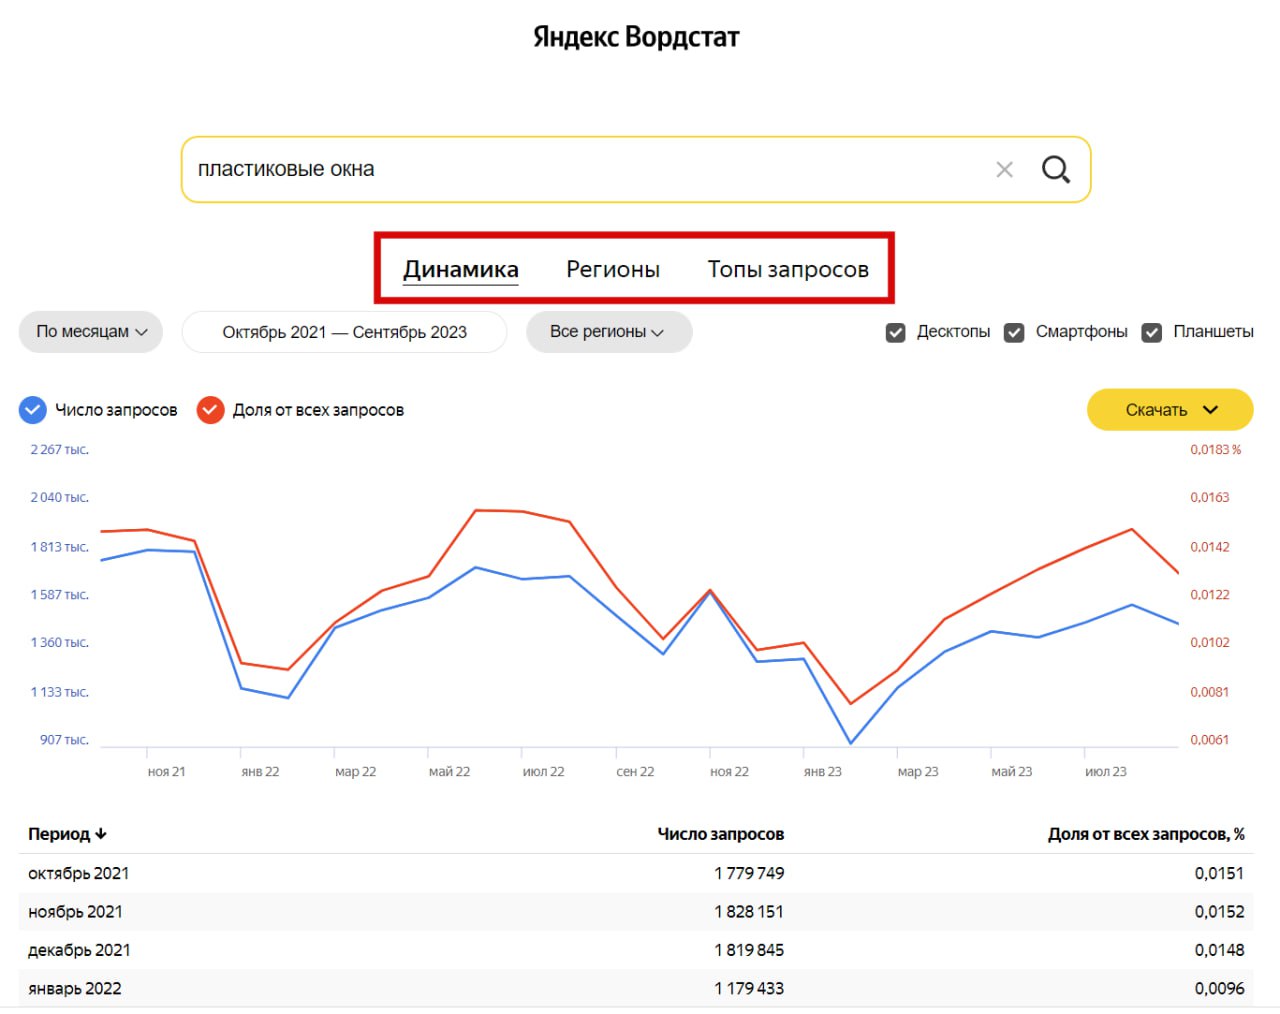Toggle blue Число запросов series
Image resolution: width=1280 pixels, height=1014 pixels.
(33, 410)
